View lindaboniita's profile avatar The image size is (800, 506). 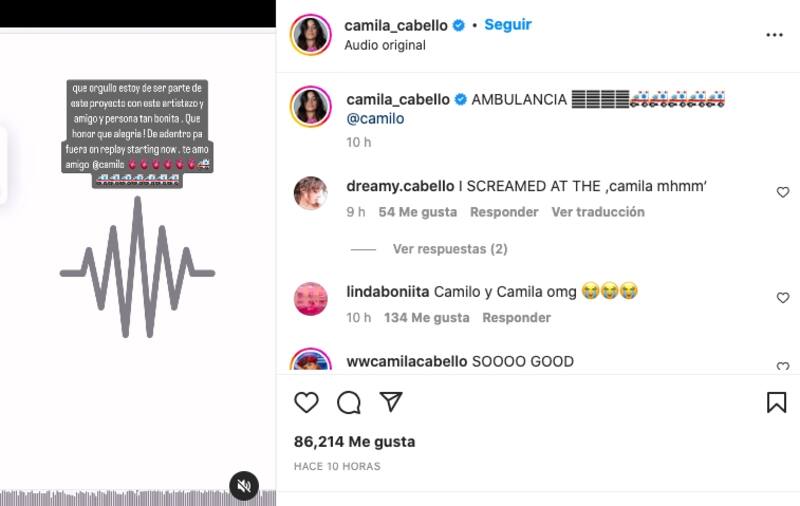coord(311,298)
